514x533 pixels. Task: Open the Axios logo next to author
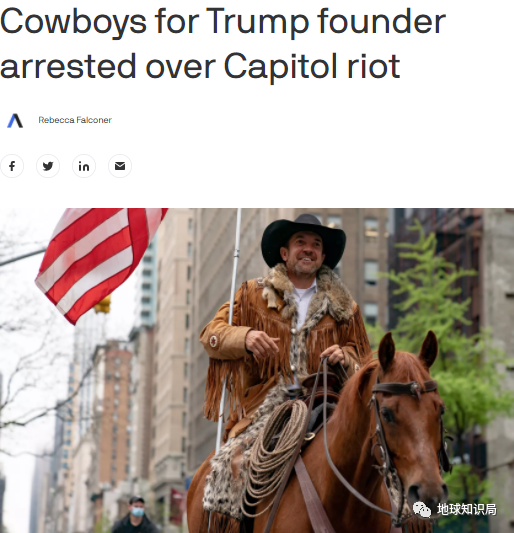click(15, 120)
